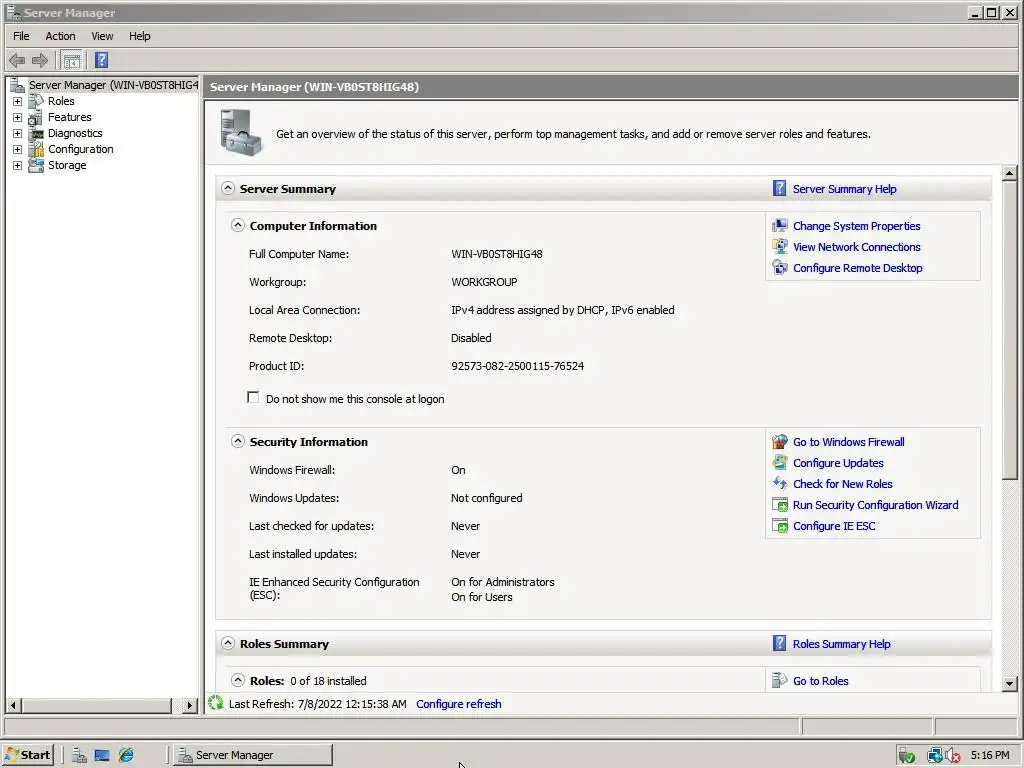Click the Configure IE ESC icon
Viewport: 1024px width, 768px height.
(x=780, y=526)
